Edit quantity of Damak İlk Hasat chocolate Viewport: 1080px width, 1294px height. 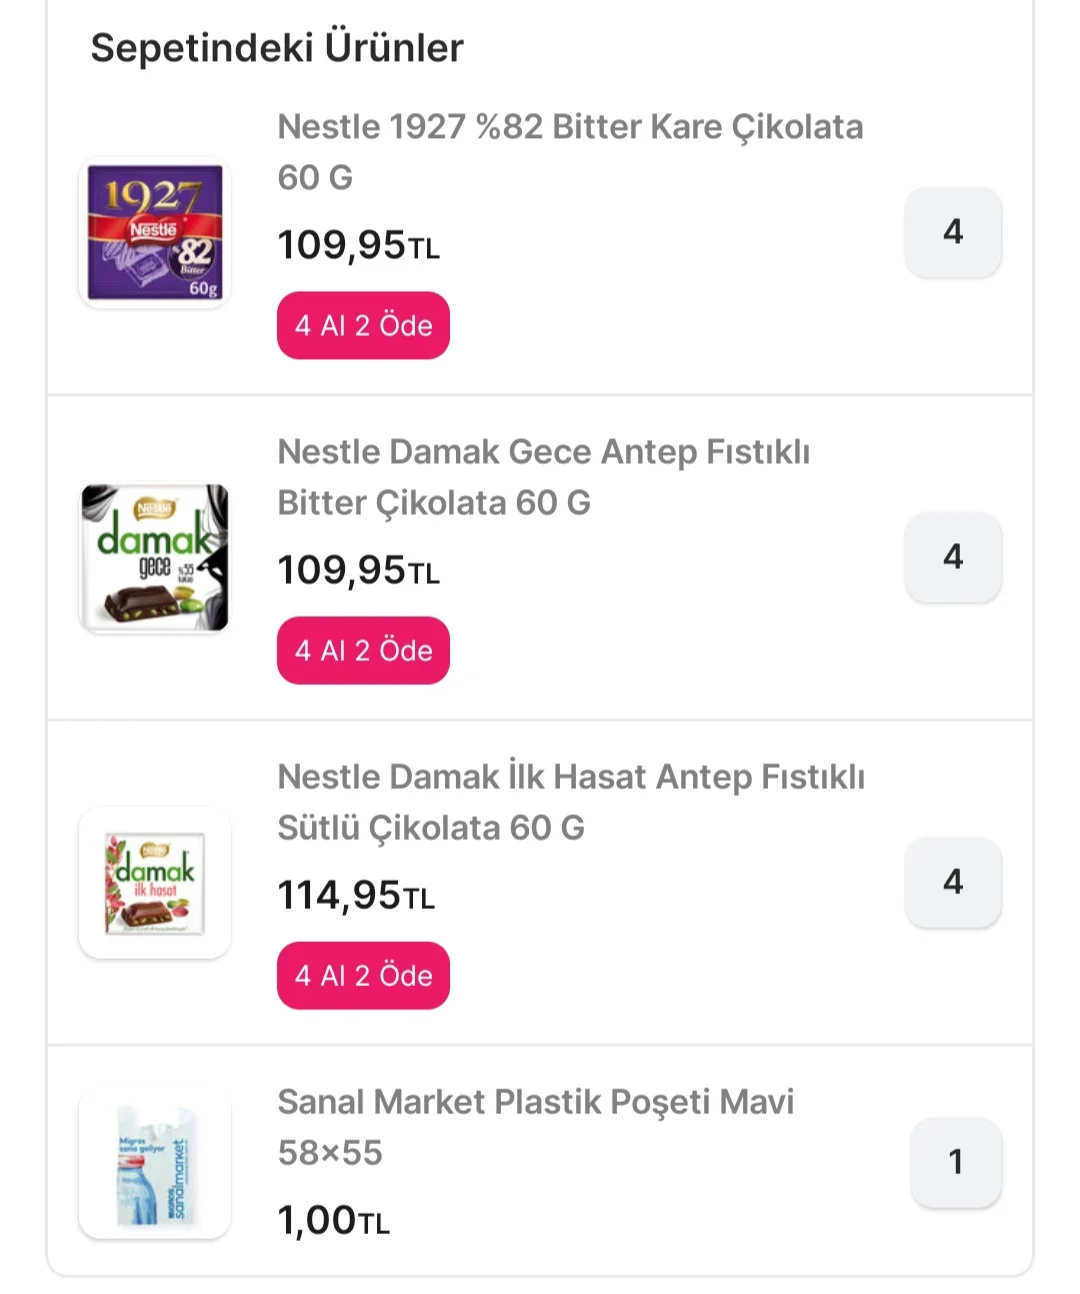953,882
